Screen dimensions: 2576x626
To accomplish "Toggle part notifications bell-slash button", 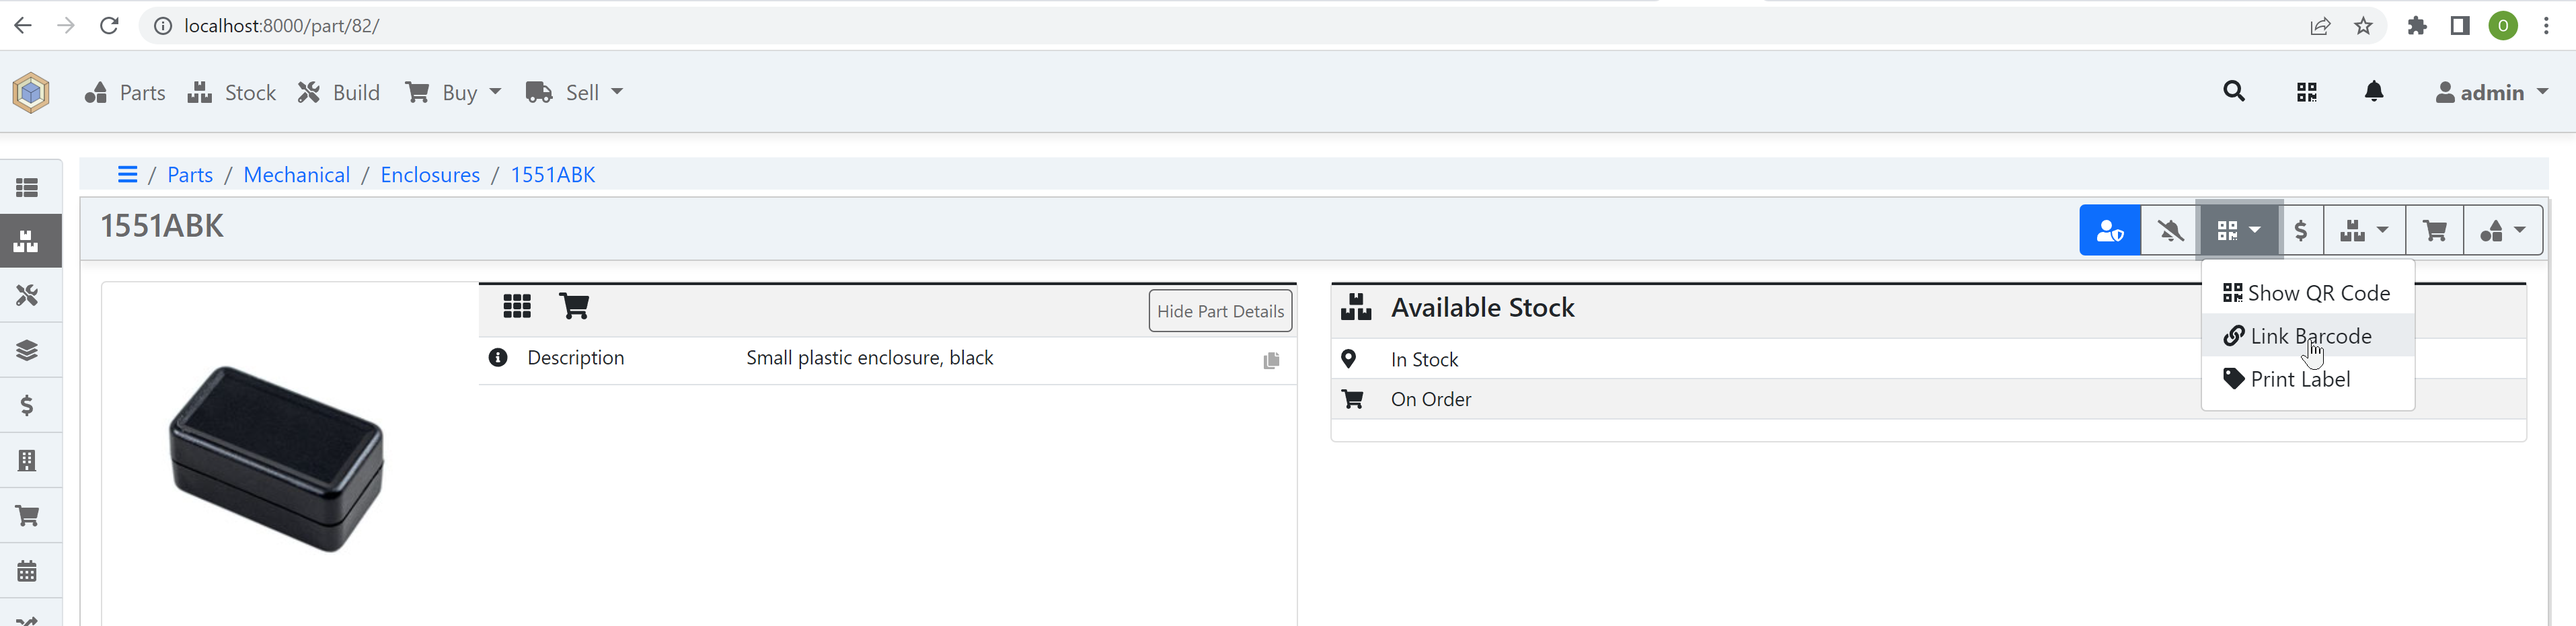I will [2169, 231].
